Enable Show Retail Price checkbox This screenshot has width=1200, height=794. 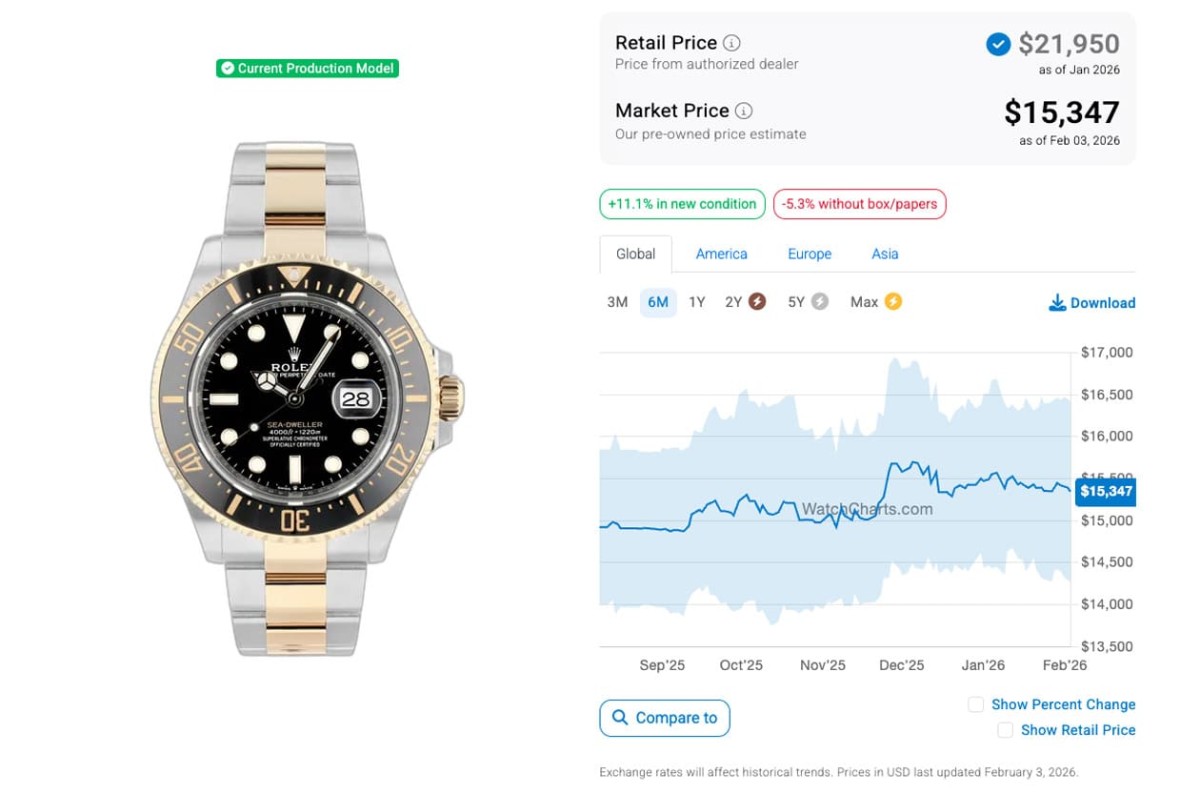pos(1005,731)
